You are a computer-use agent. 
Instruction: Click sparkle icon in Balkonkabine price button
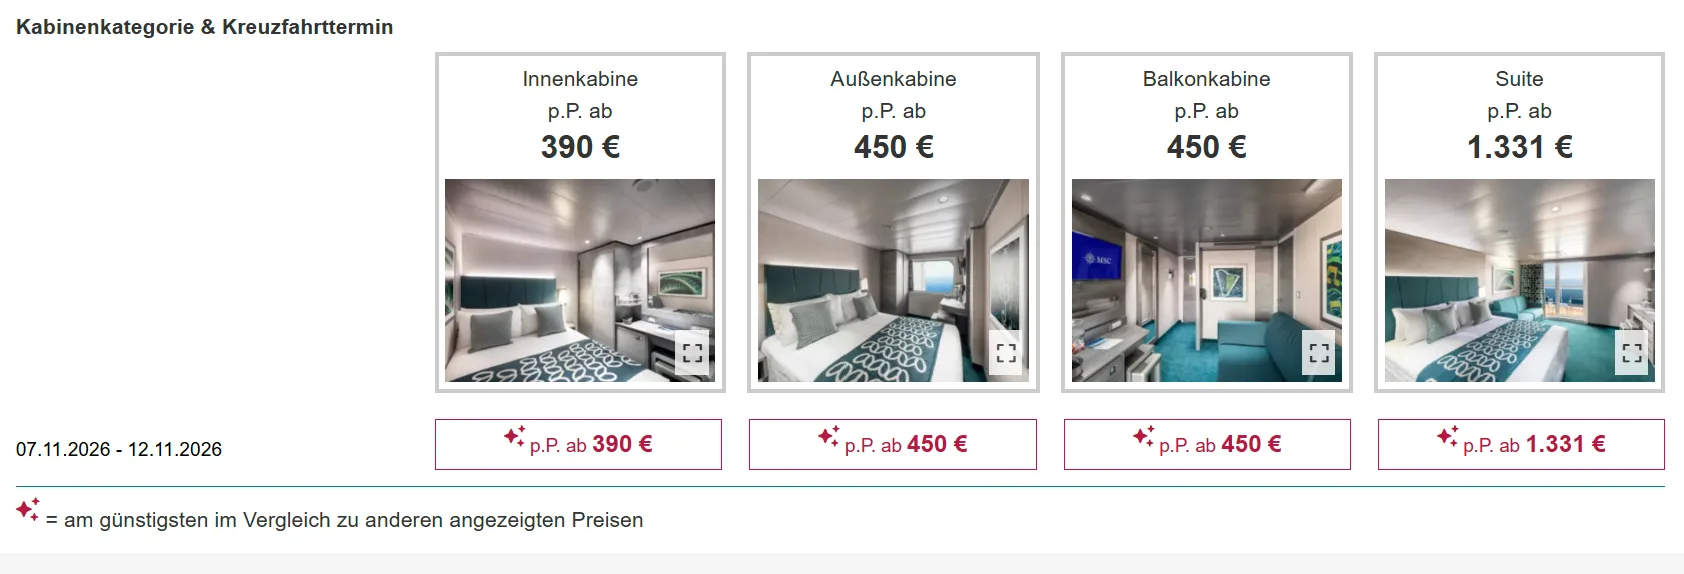pyautogui.click(x=1144, y=436)
